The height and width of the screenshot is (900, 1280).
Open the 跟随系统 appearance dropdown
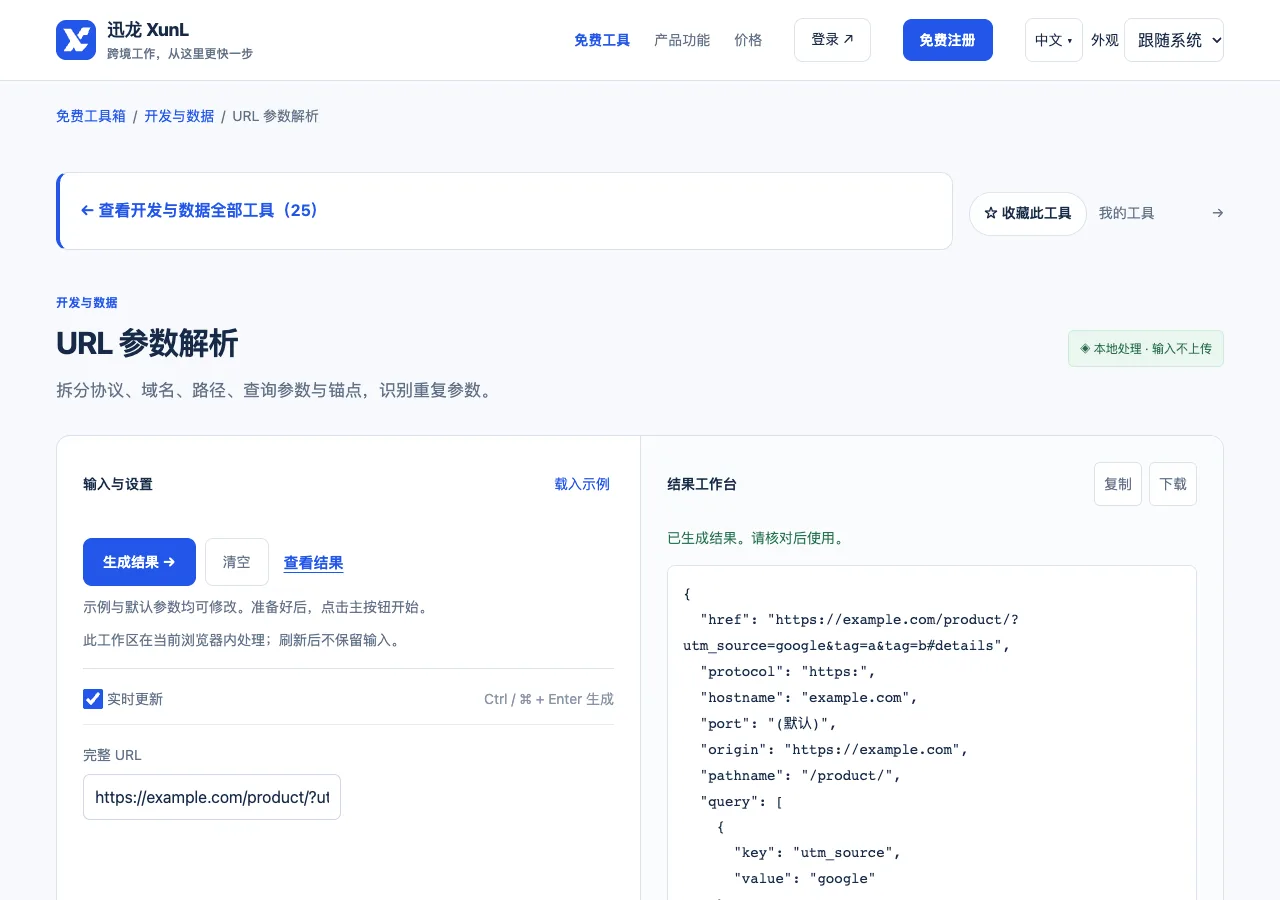click(1174, 40)
